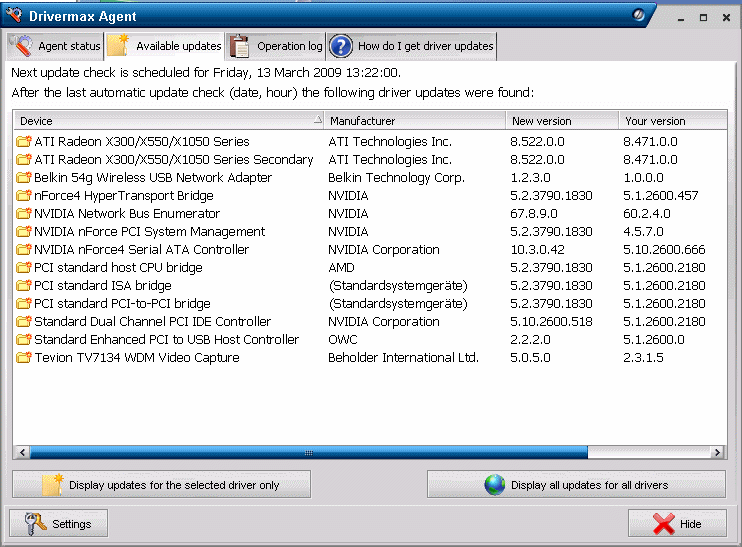Click your version 2.3.1.5 cell

point(643,357)
